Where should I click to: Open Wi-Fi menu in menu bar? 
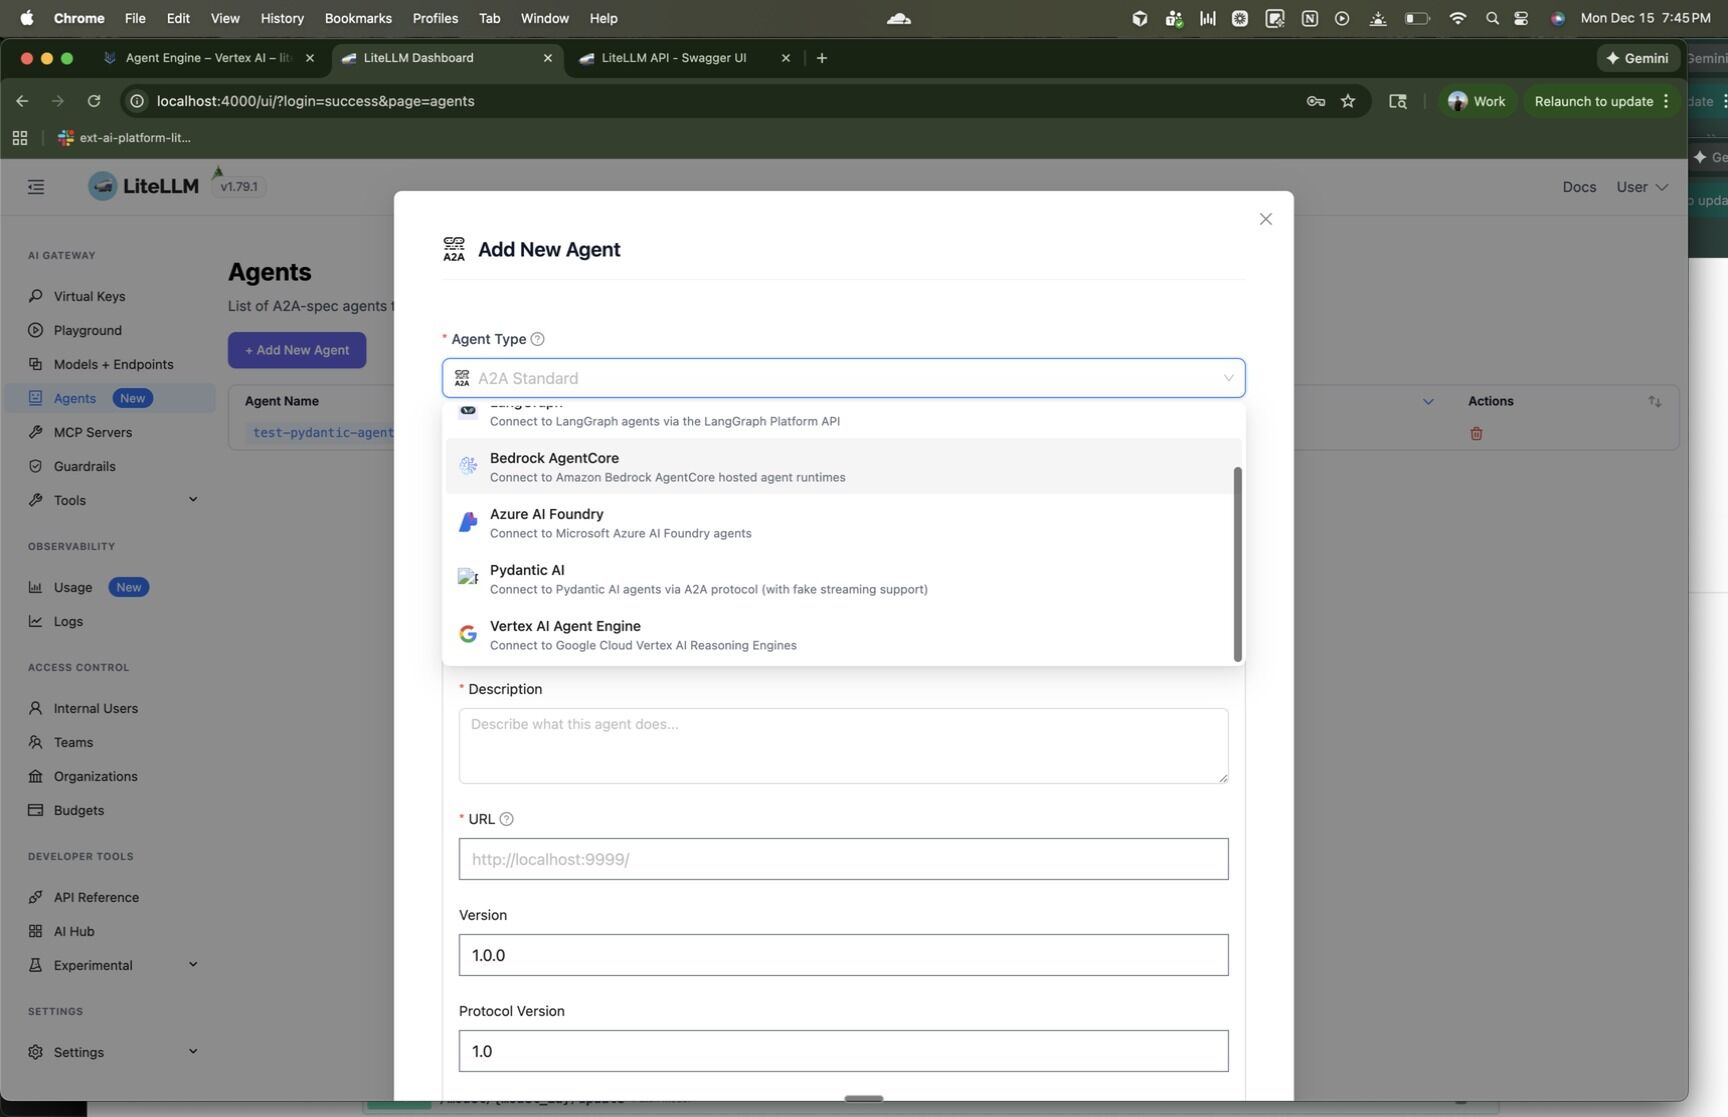[x=1457, y=18]
